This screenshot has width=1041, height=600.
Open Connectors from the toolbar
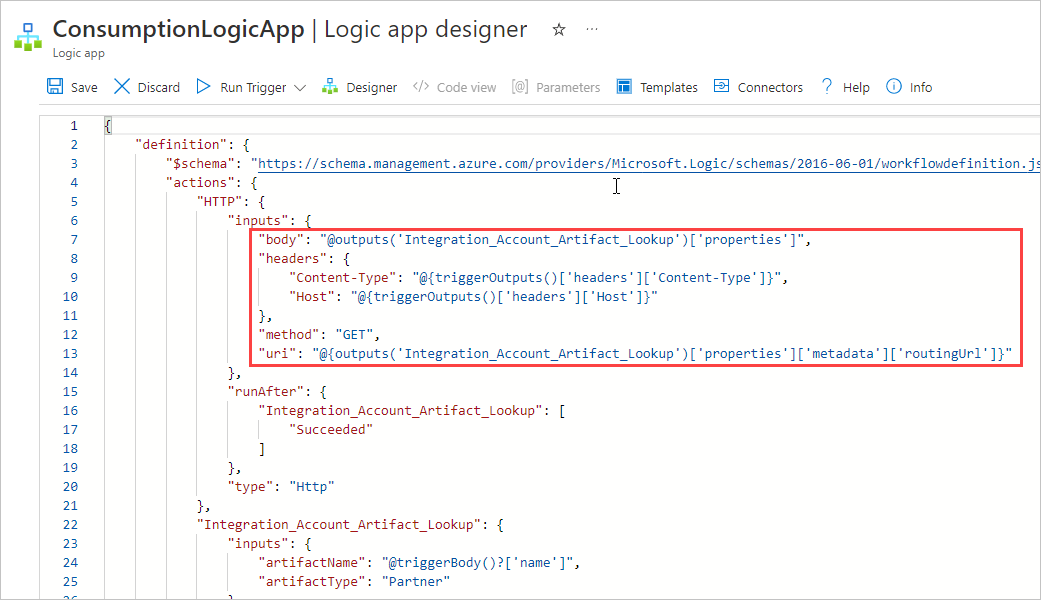770,88
